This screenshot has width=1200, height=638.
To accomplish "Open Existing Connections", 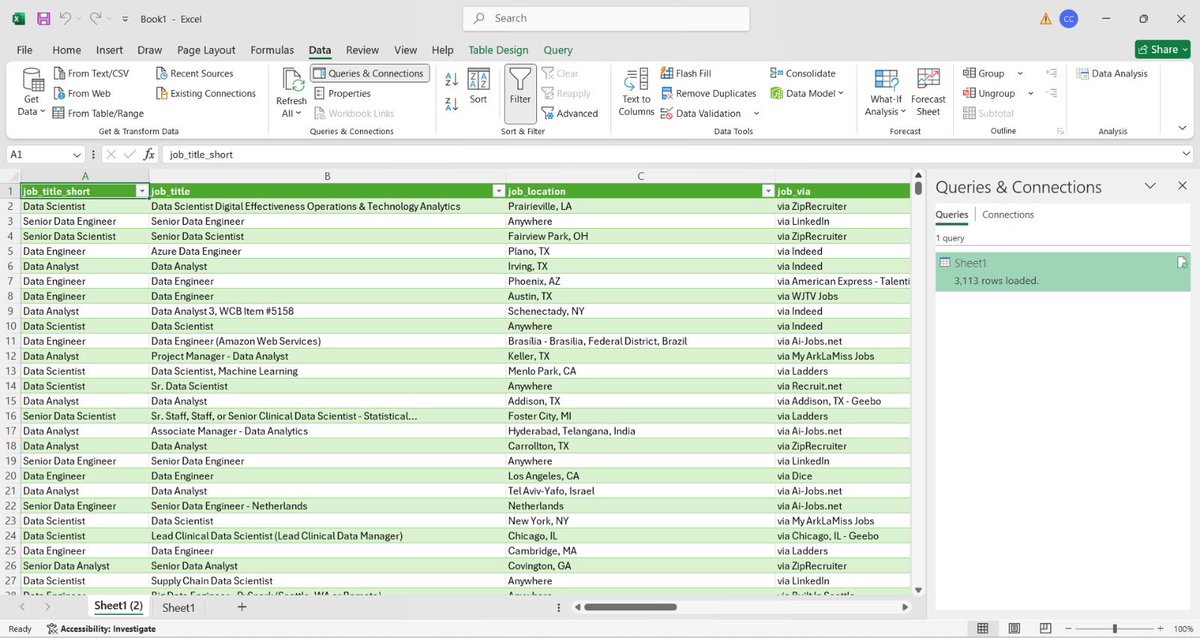I will pos(206,93).
